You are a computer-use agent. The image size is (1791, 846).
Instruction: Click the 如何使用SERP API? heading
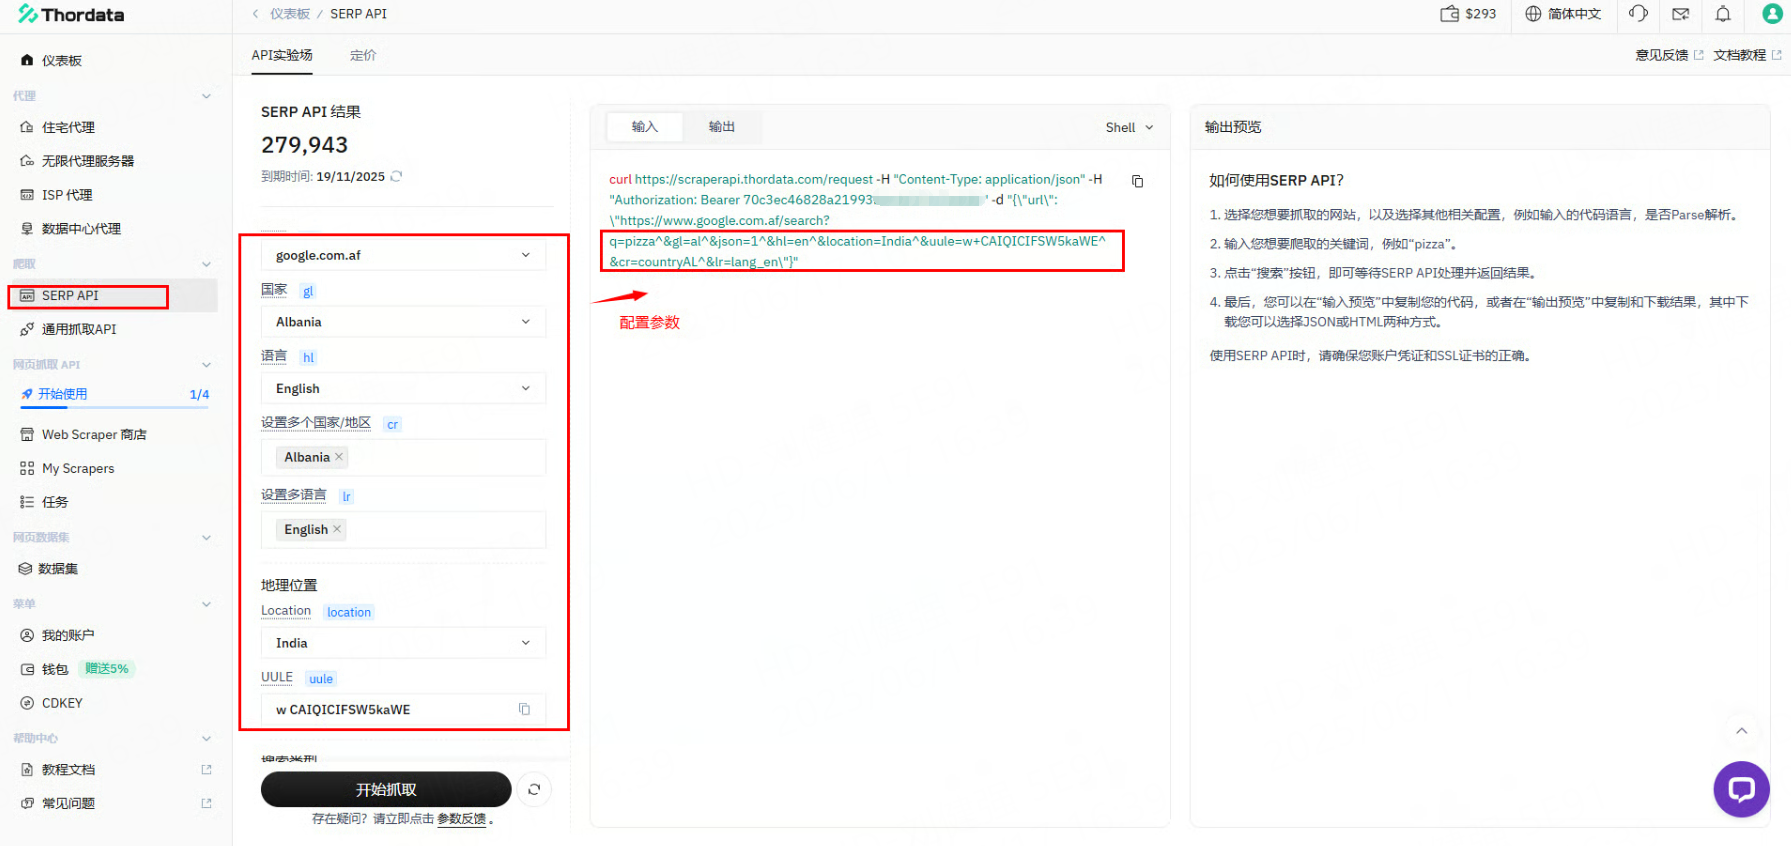(1276, 180)
